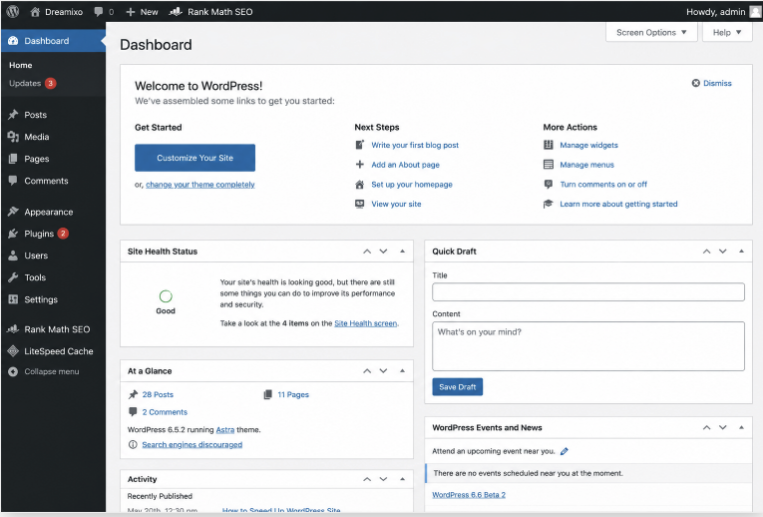Screen dimensions: 763x517
Task: Click the Quick Draft Title input field
Action: 588,292
